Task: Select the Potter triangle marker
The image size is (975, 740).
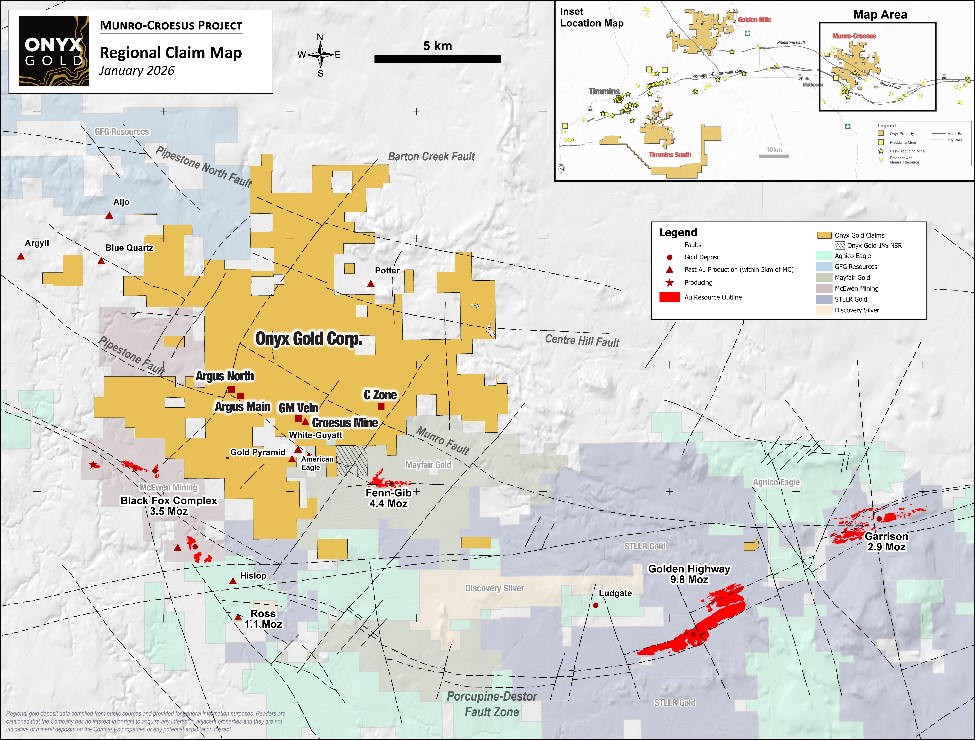Action: (x=371, y=285)
